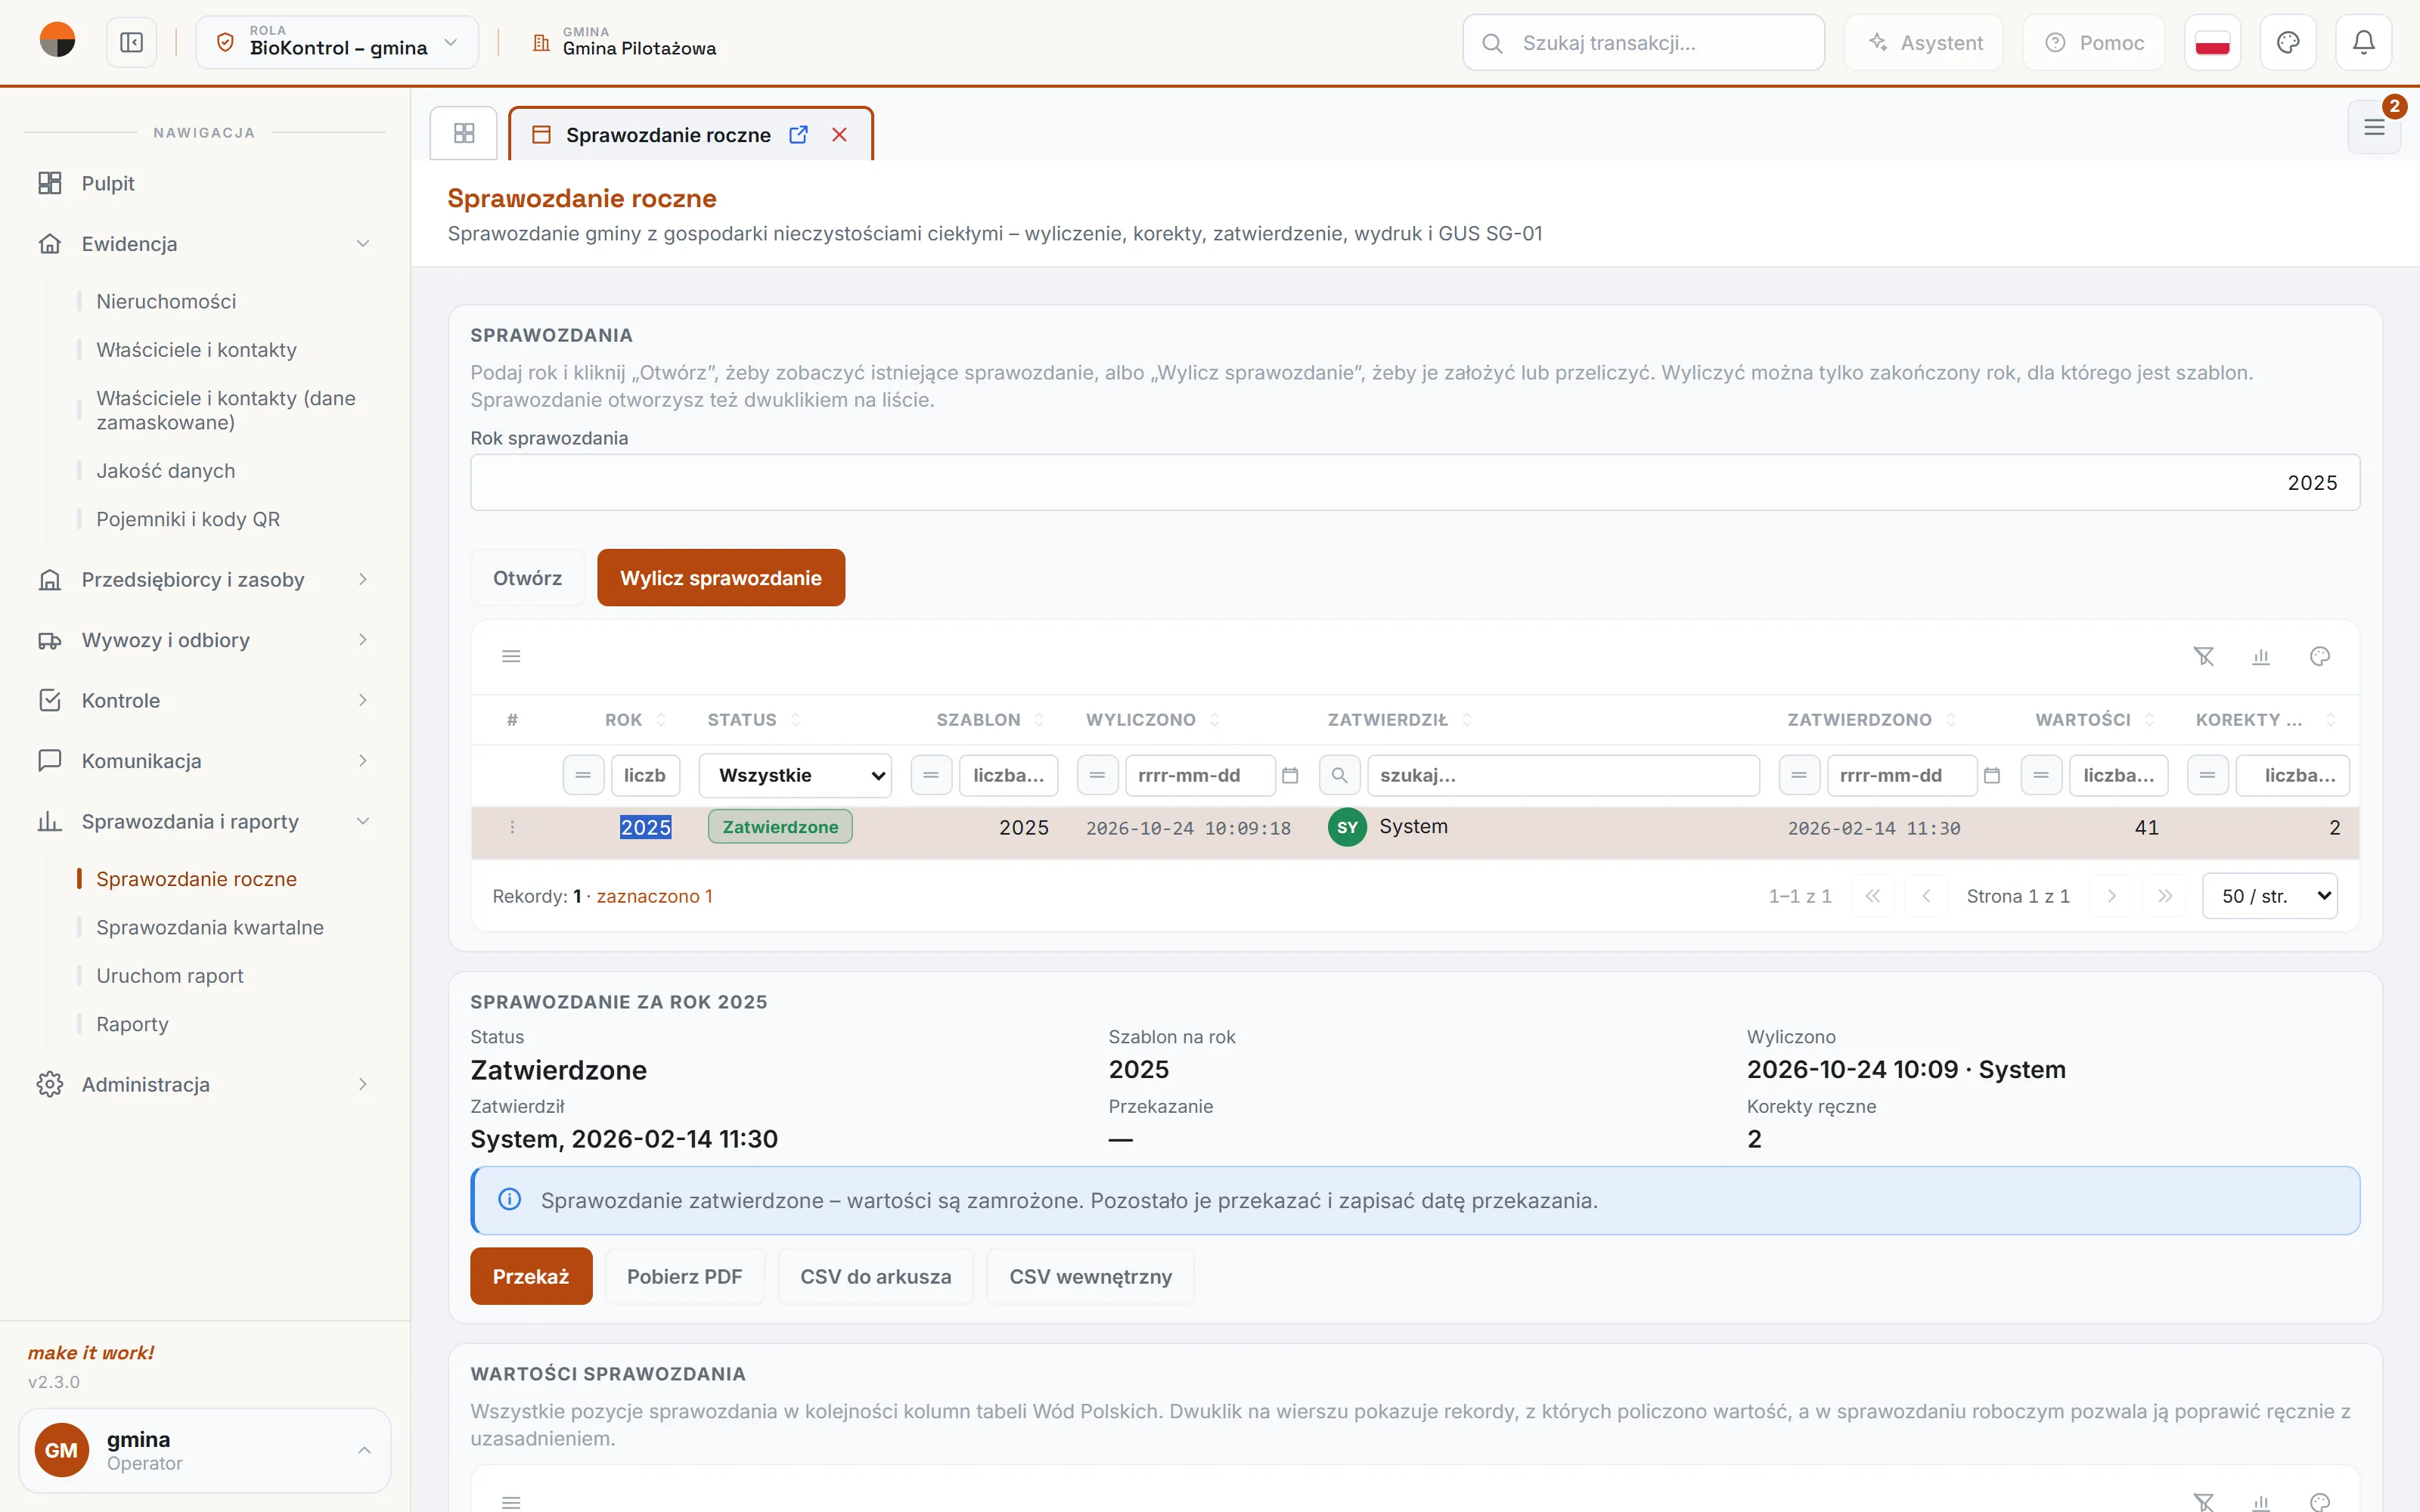Open Status filter dropdown Wszystkie
Image resolution: width=2420 pixels, height=1512 pixels.
(x=795, y=775)
